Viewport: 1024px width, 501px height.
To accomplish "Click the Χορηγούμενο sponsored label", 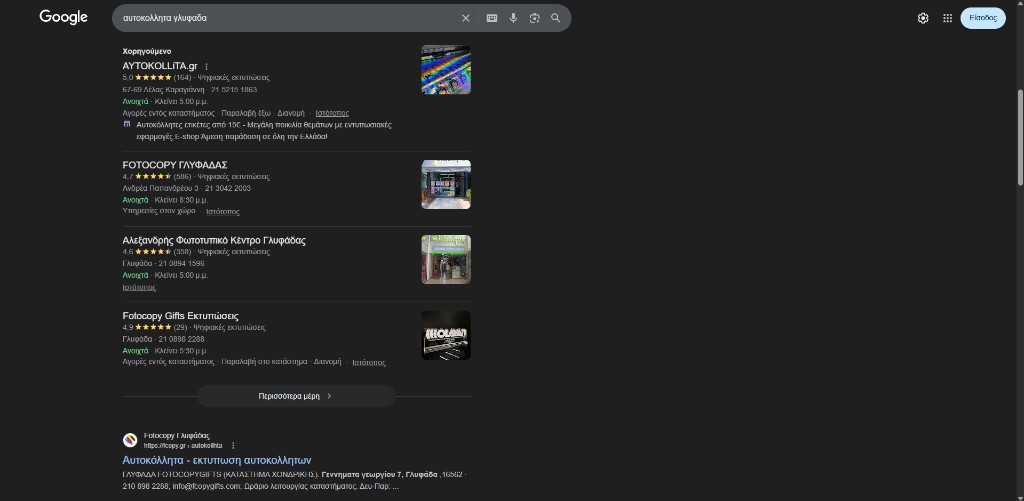I will (x=147, y=51).
